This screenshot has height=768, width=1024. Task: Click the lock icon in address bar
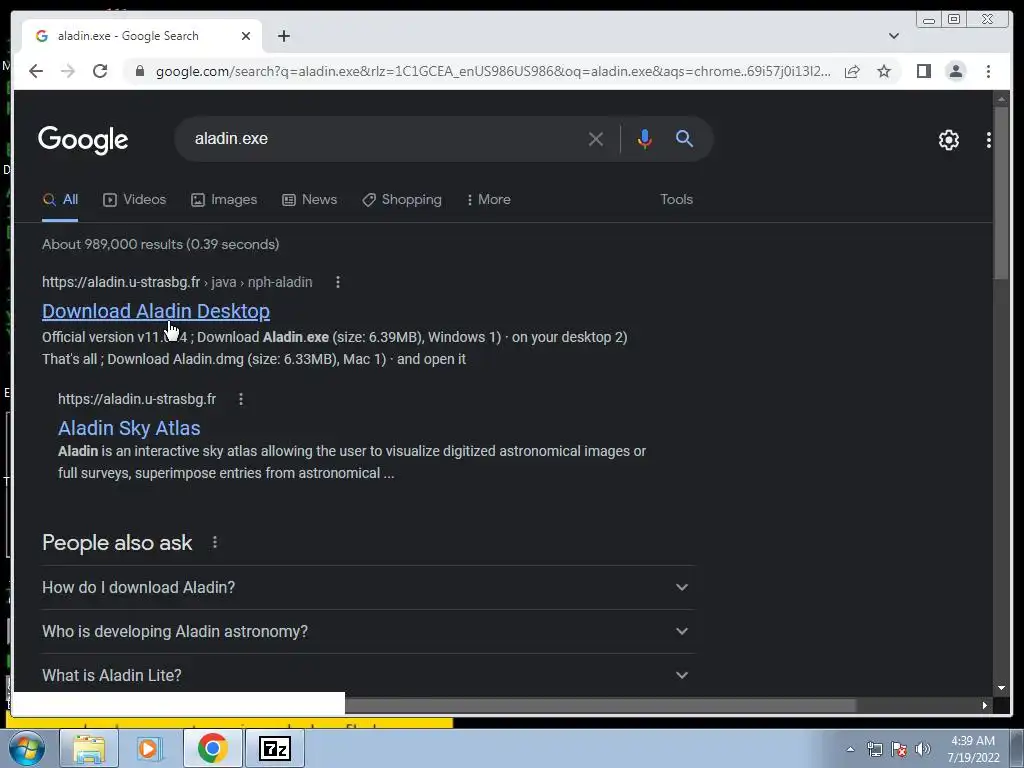tap(139, 71)
